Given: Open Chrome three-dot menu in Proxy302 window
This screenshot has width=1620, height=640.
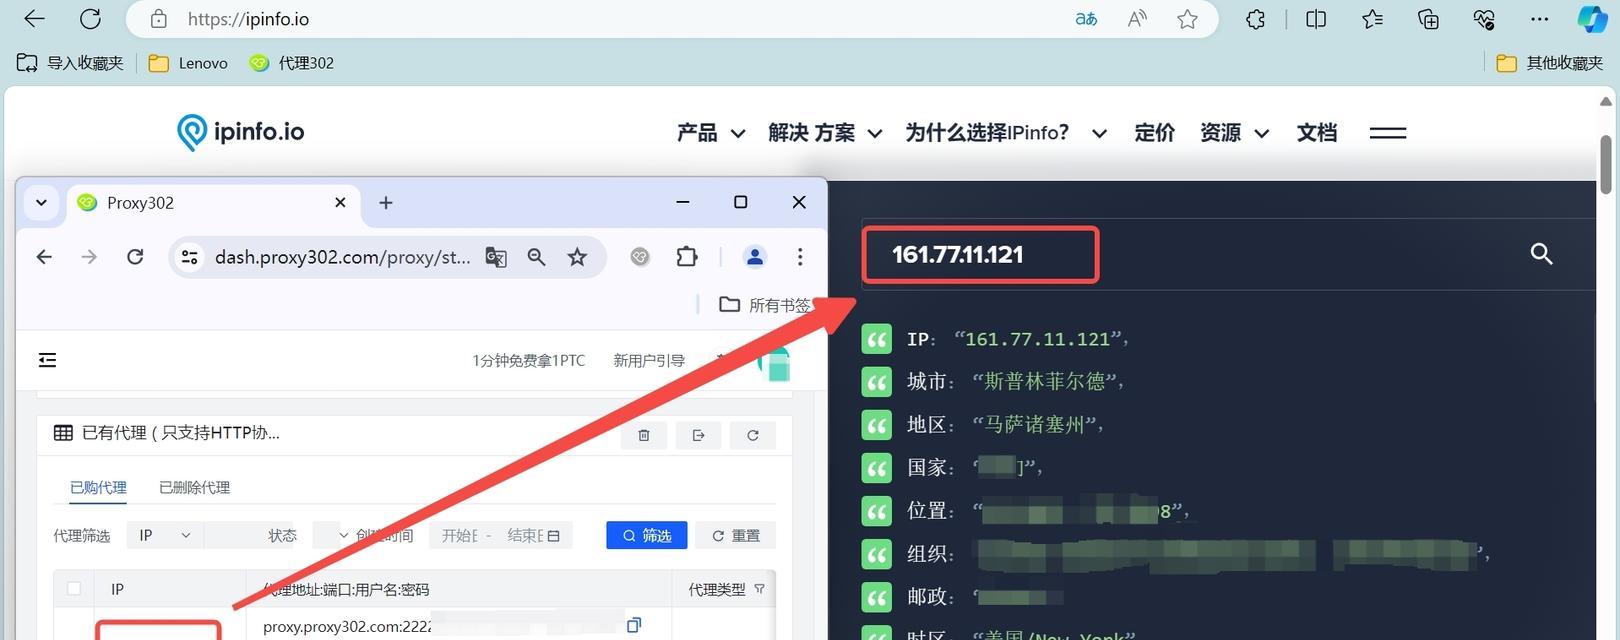Looking at the screenshot, I should pyautogui.click(x=800, y=257).
